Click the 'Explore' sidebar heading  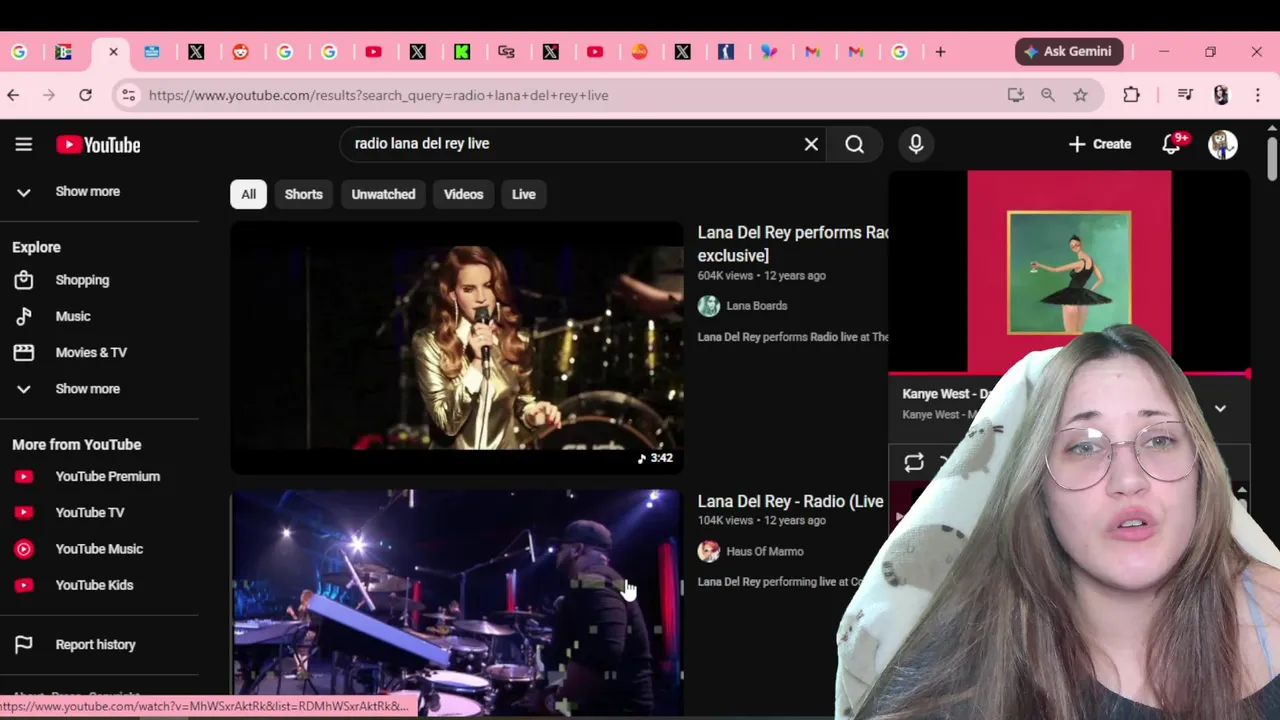[36, 247]
